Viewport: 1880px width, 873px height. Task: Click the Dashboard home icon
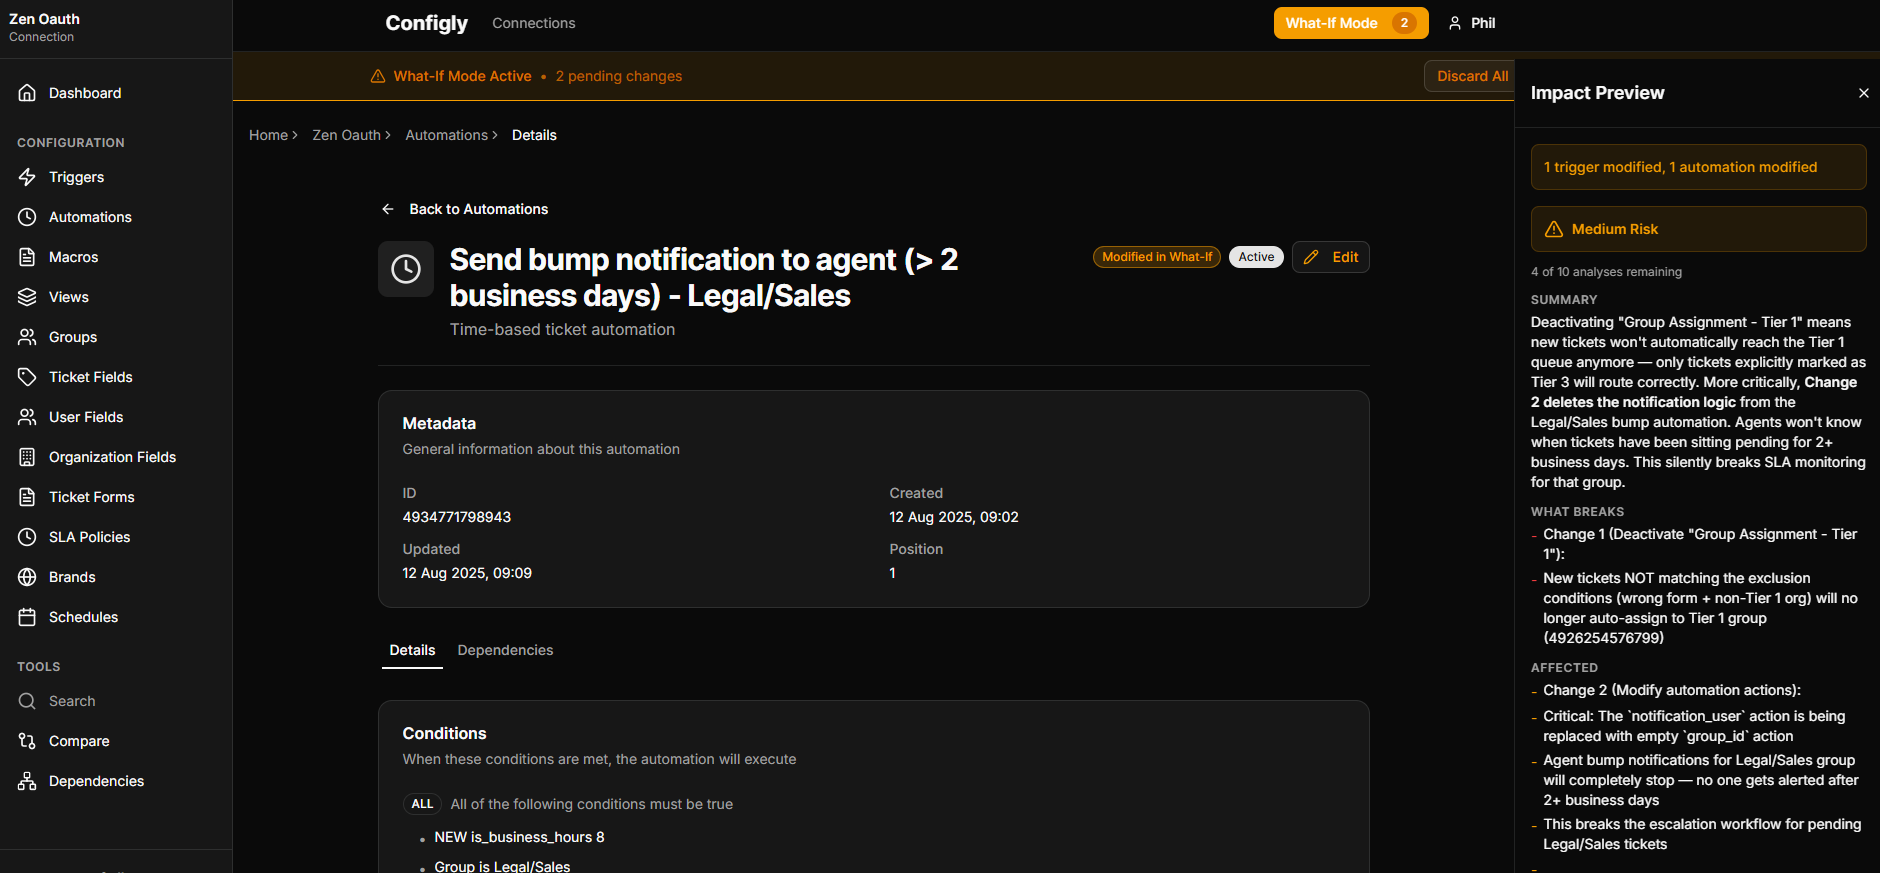(x=27, y=93)
